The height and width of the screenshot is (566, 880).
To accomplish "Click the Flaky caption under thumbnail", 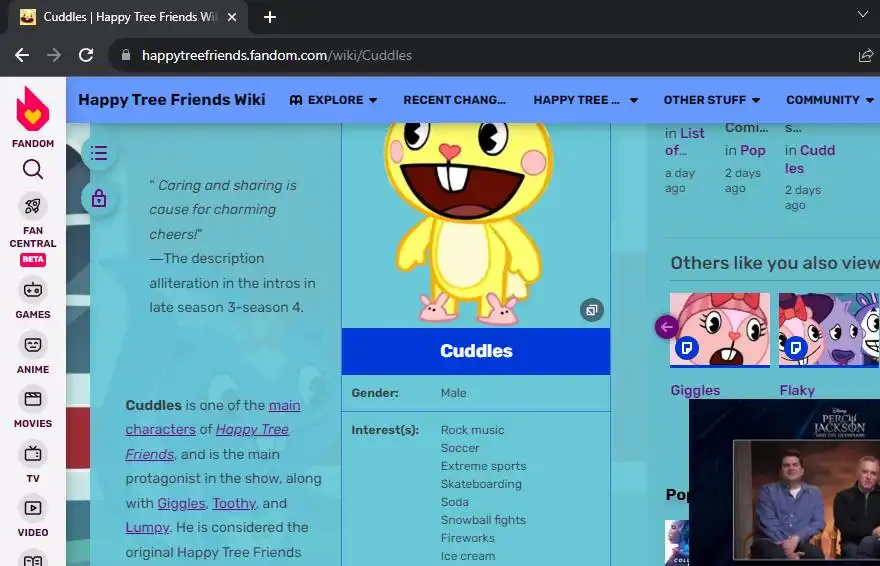I will click(797, 390).
